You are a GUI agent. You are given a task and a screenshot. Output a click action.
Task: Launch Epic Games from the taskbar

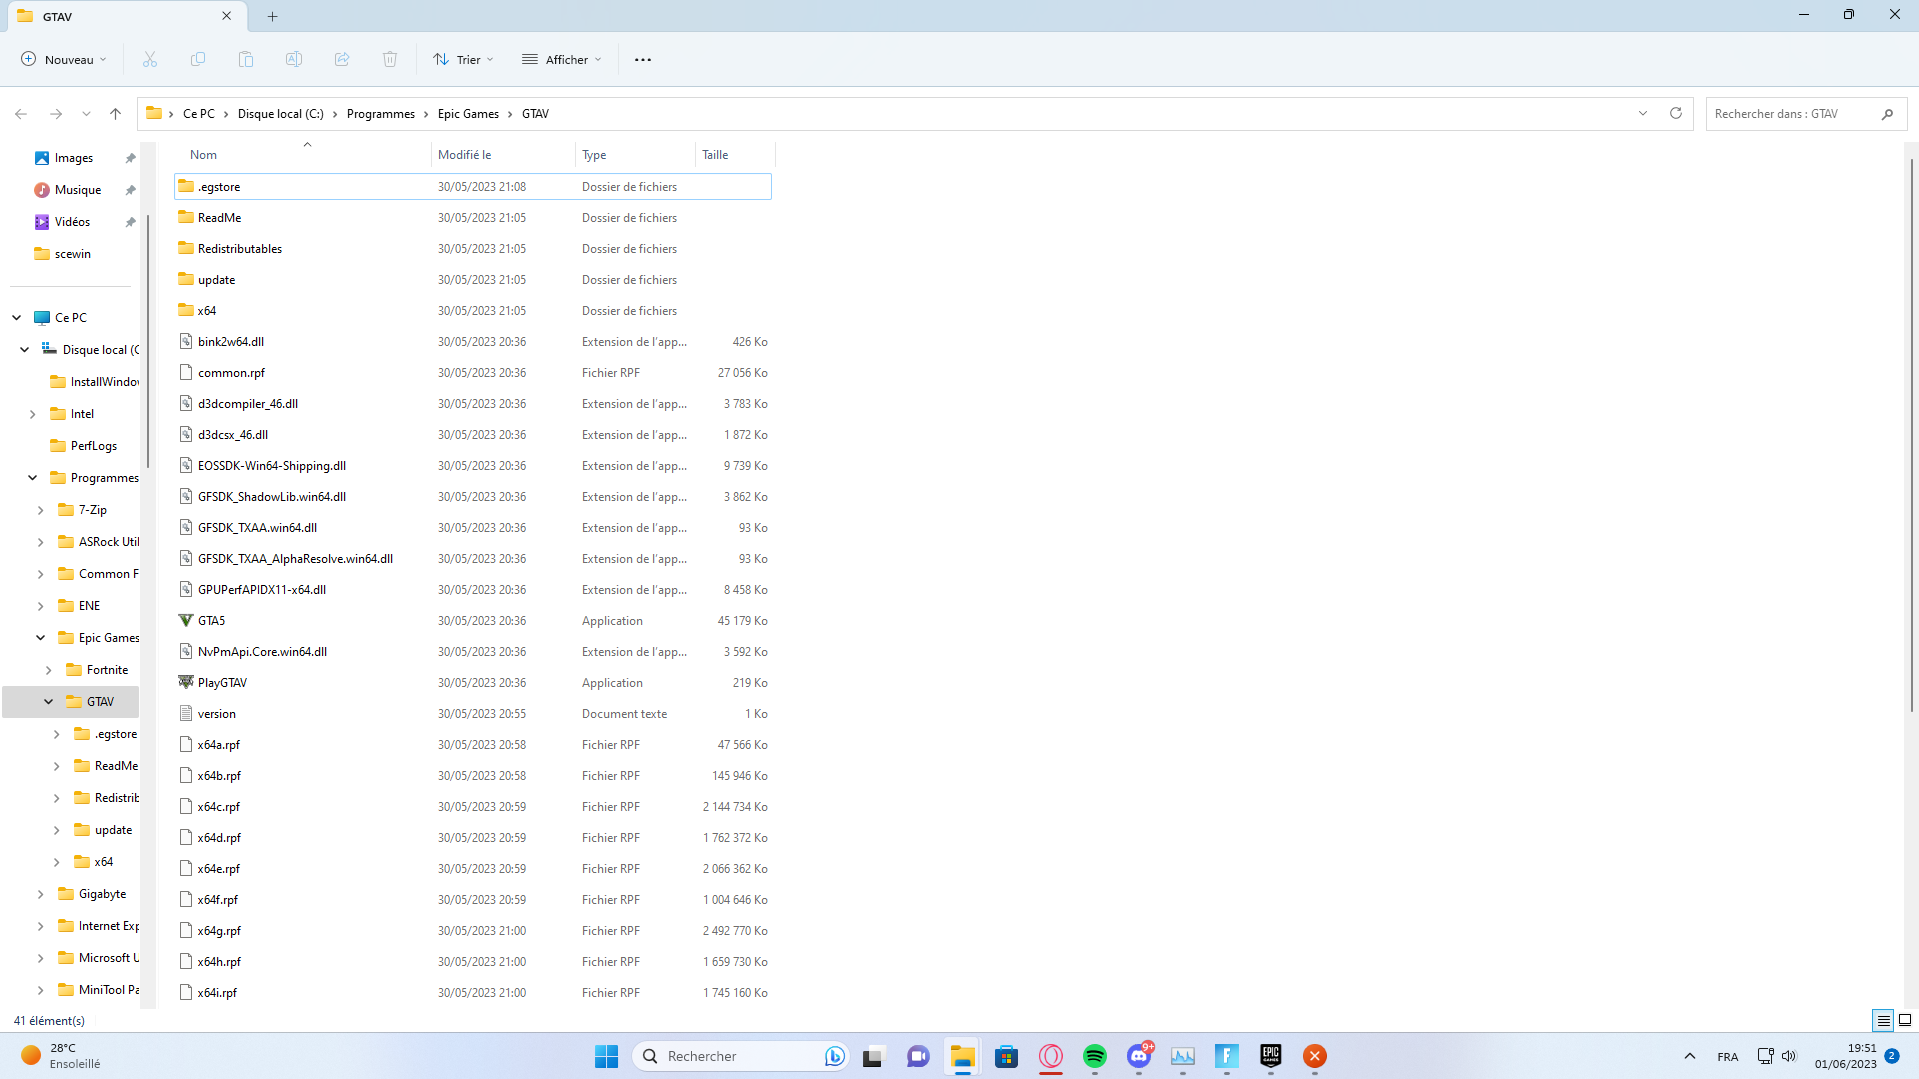coord(1270,1056)
